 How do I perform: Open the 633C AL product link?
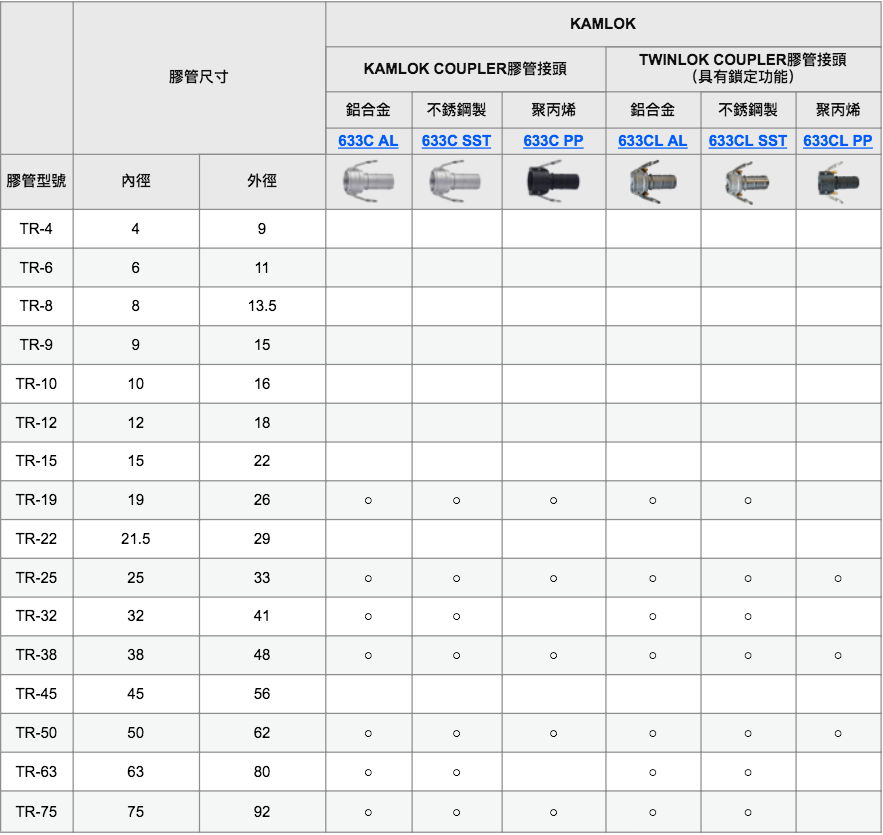coord(368,141)
